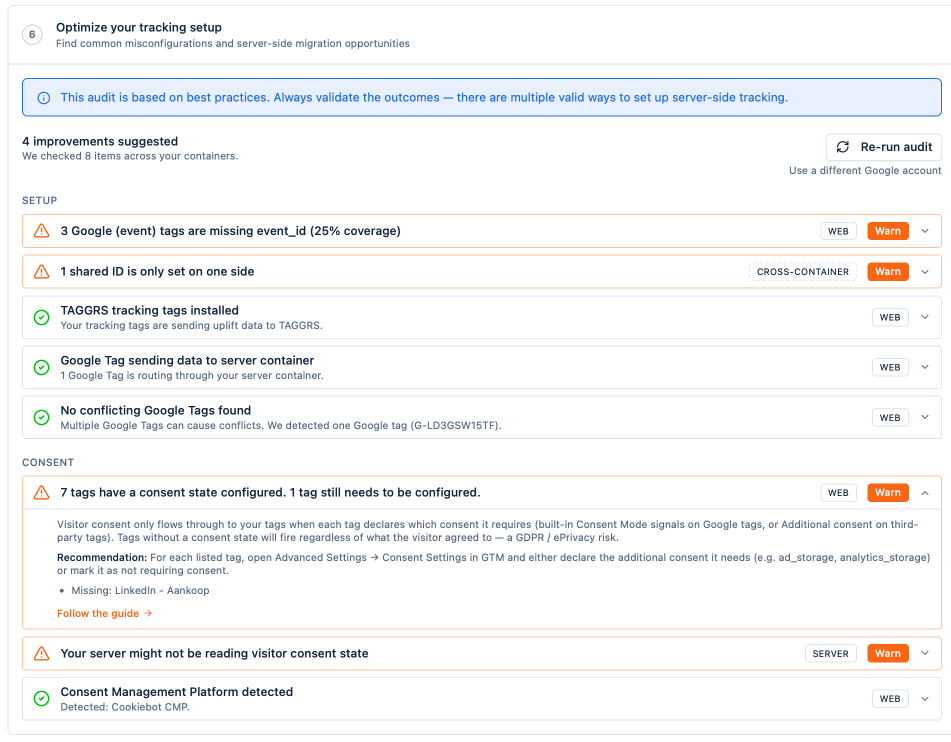Click the refresh icon in Re-run audit
The image size is (951, 742).
pos(842,147)
